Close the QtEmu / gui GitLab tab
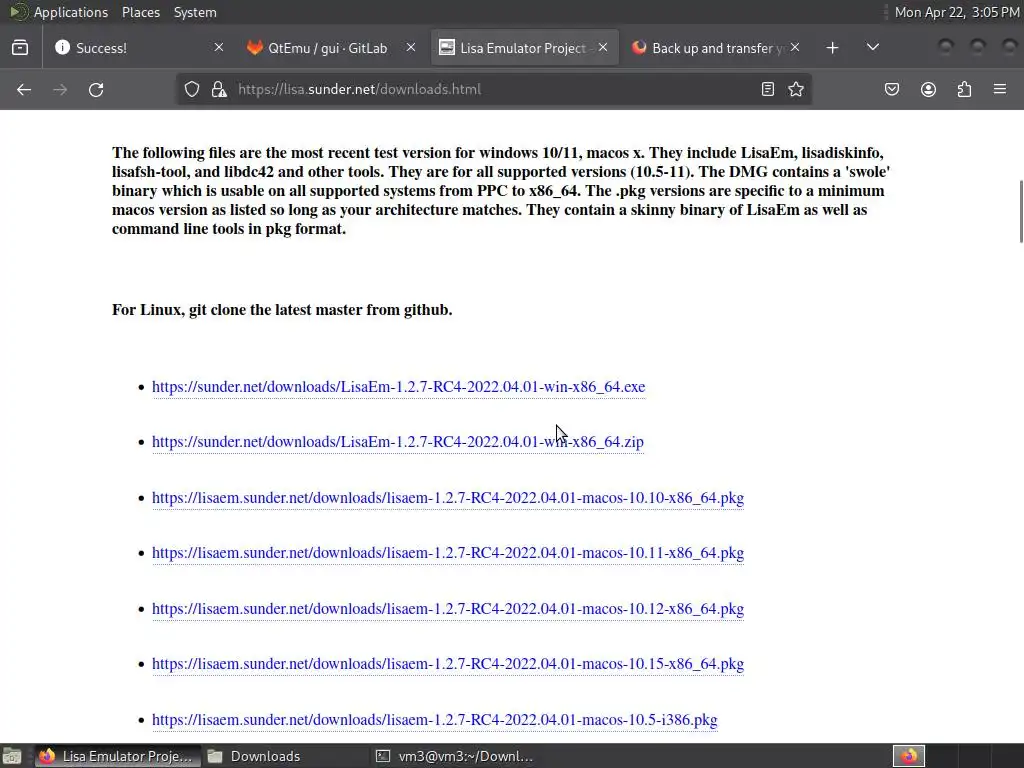1024x768 pixels. click(x=411, y=48)
